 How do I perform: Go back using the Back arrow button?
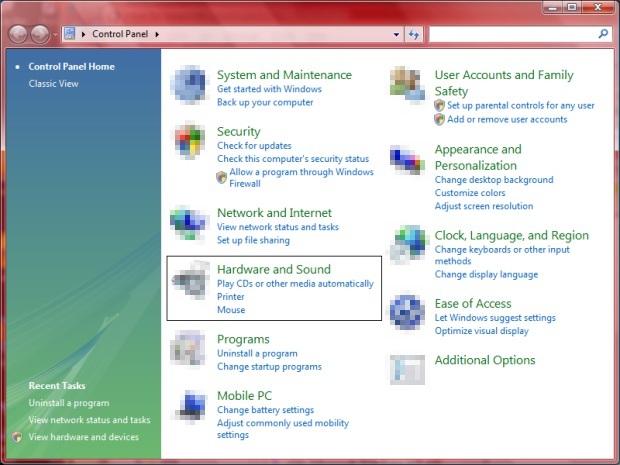pyautogui.click(x=19, y=34)
